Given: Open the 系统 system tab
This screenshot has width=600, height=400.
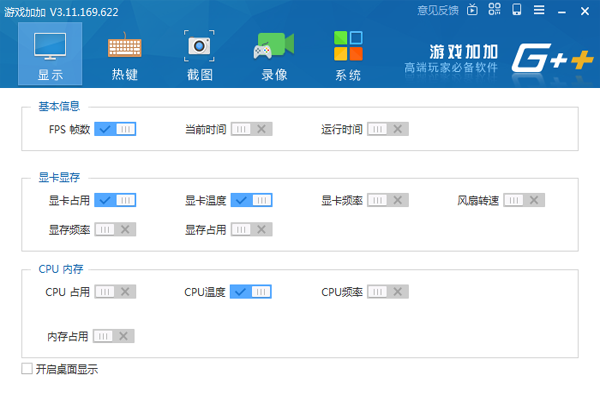Looking at the screenshot, I should 348,56.
